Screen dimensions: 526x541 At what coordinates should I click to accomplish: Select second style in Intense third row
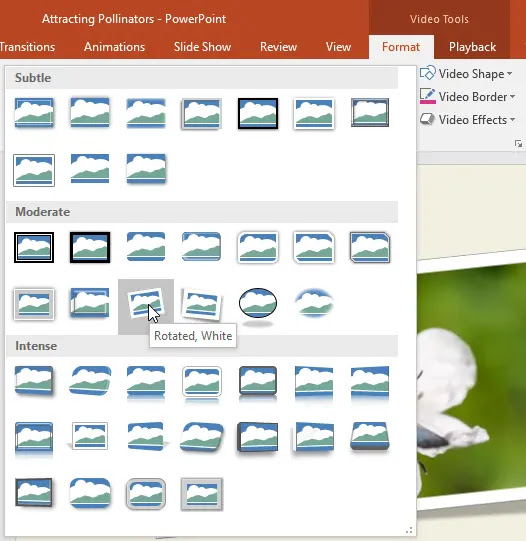click(x=90, y=493)
